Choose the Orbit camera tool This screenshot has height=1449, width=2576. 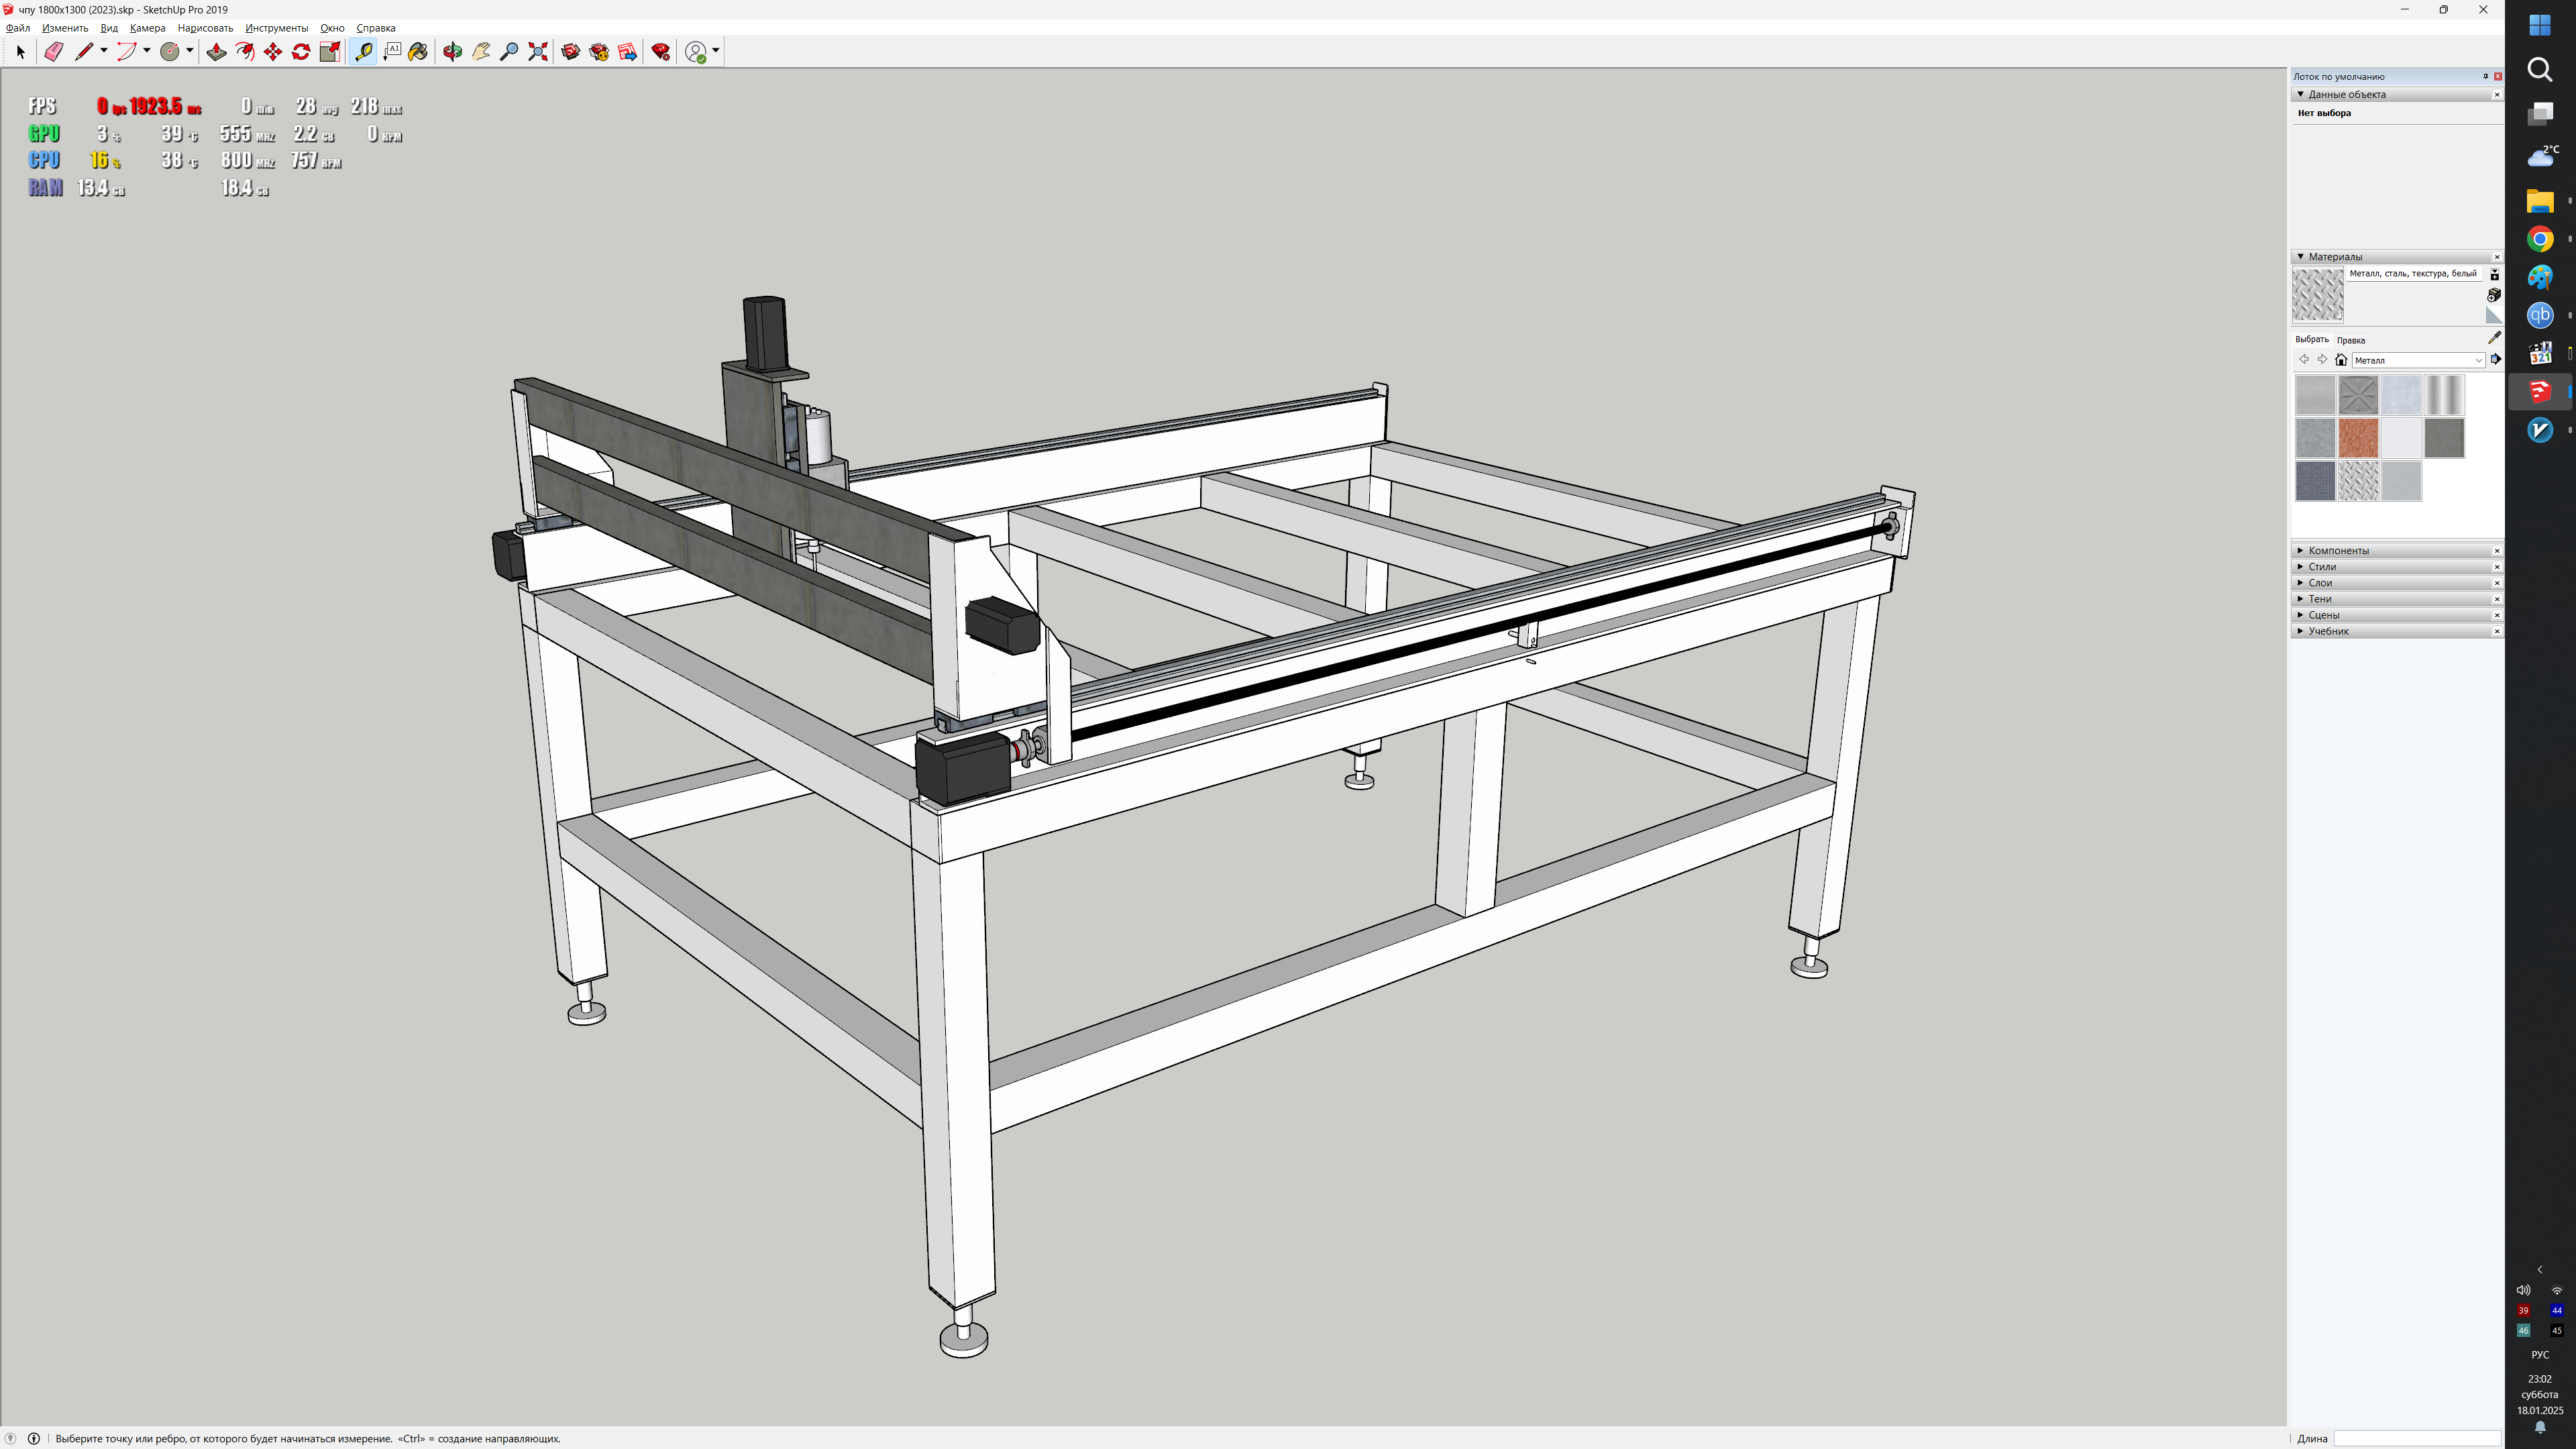click(x=453, y=52)
